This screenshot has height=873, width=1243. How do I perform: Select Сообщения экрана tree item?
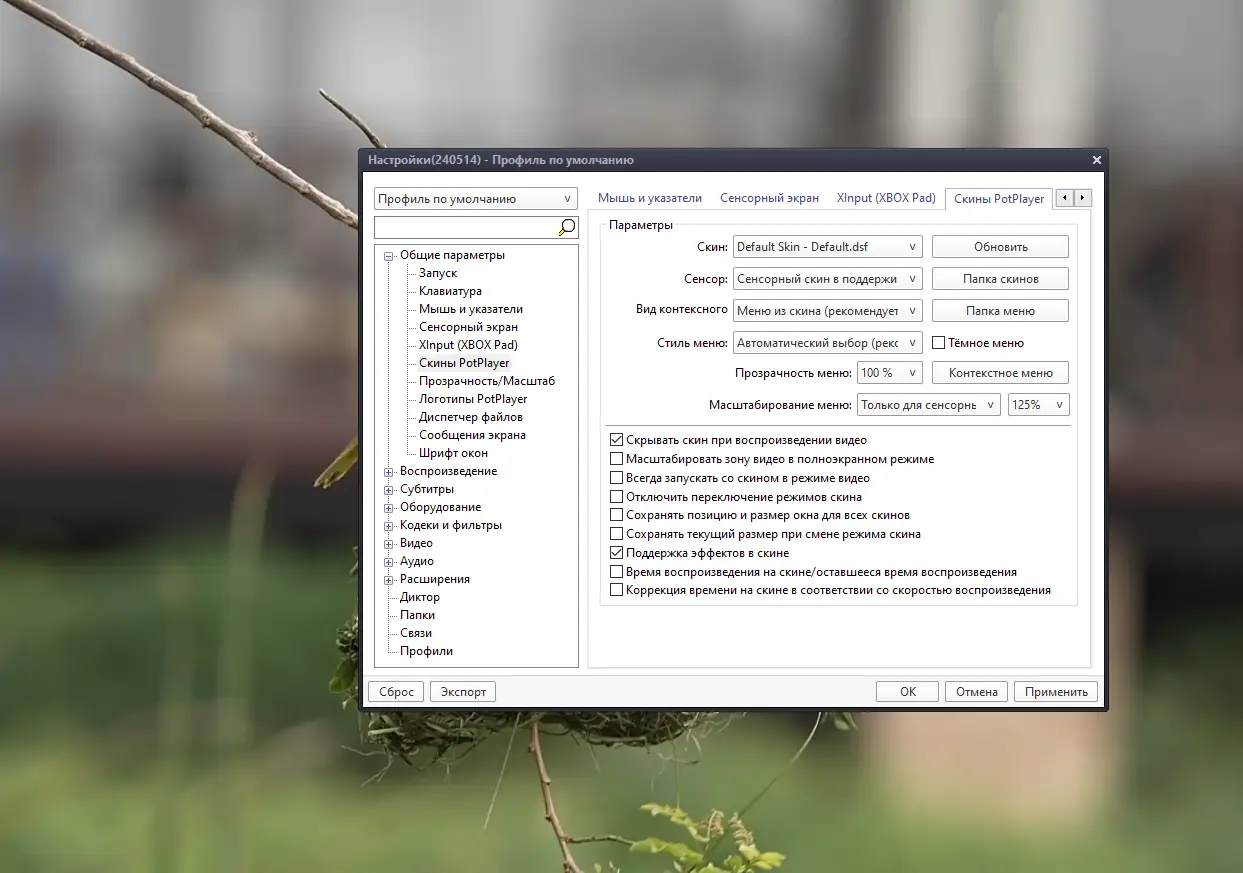tap(472, 435)
